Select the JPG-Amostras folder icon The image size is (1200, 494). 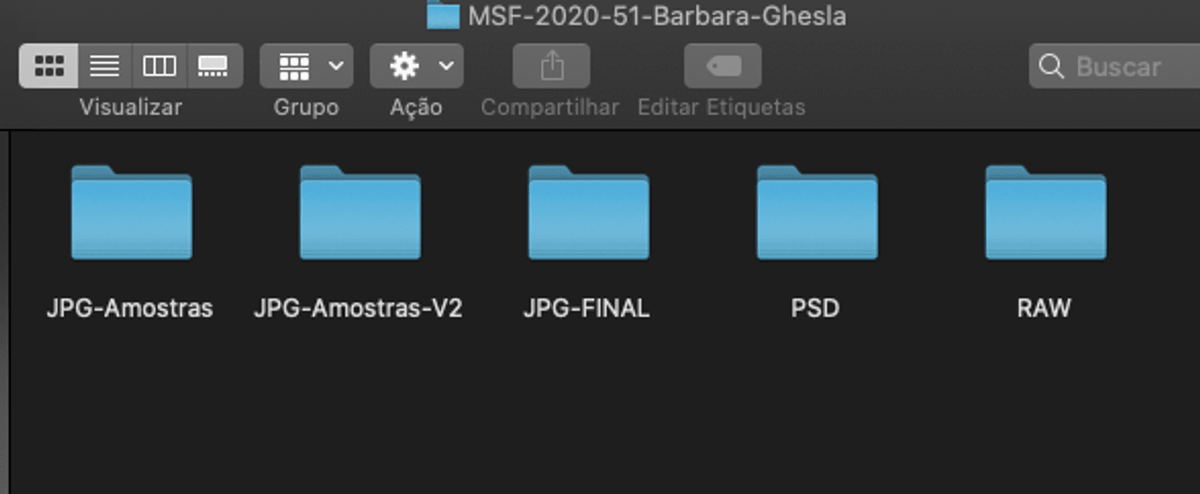point(131,212)
